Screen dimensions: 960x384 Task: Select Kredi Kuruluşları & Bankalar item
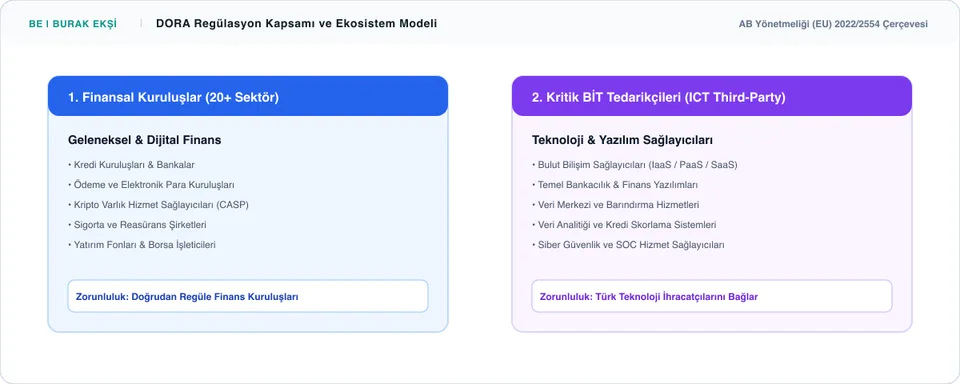click(x=132, y=165)
